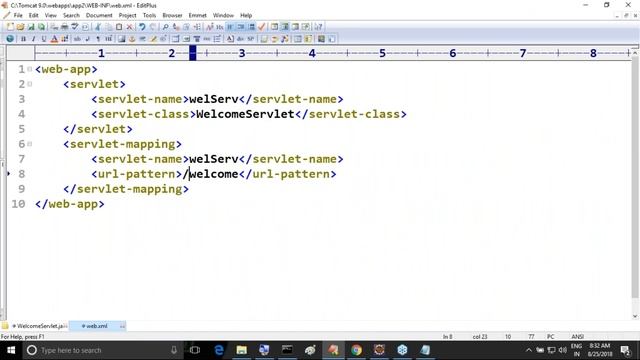This screenshot has height=360, width=640.
Task: Open the Search menu
Action: pos(71,16)
